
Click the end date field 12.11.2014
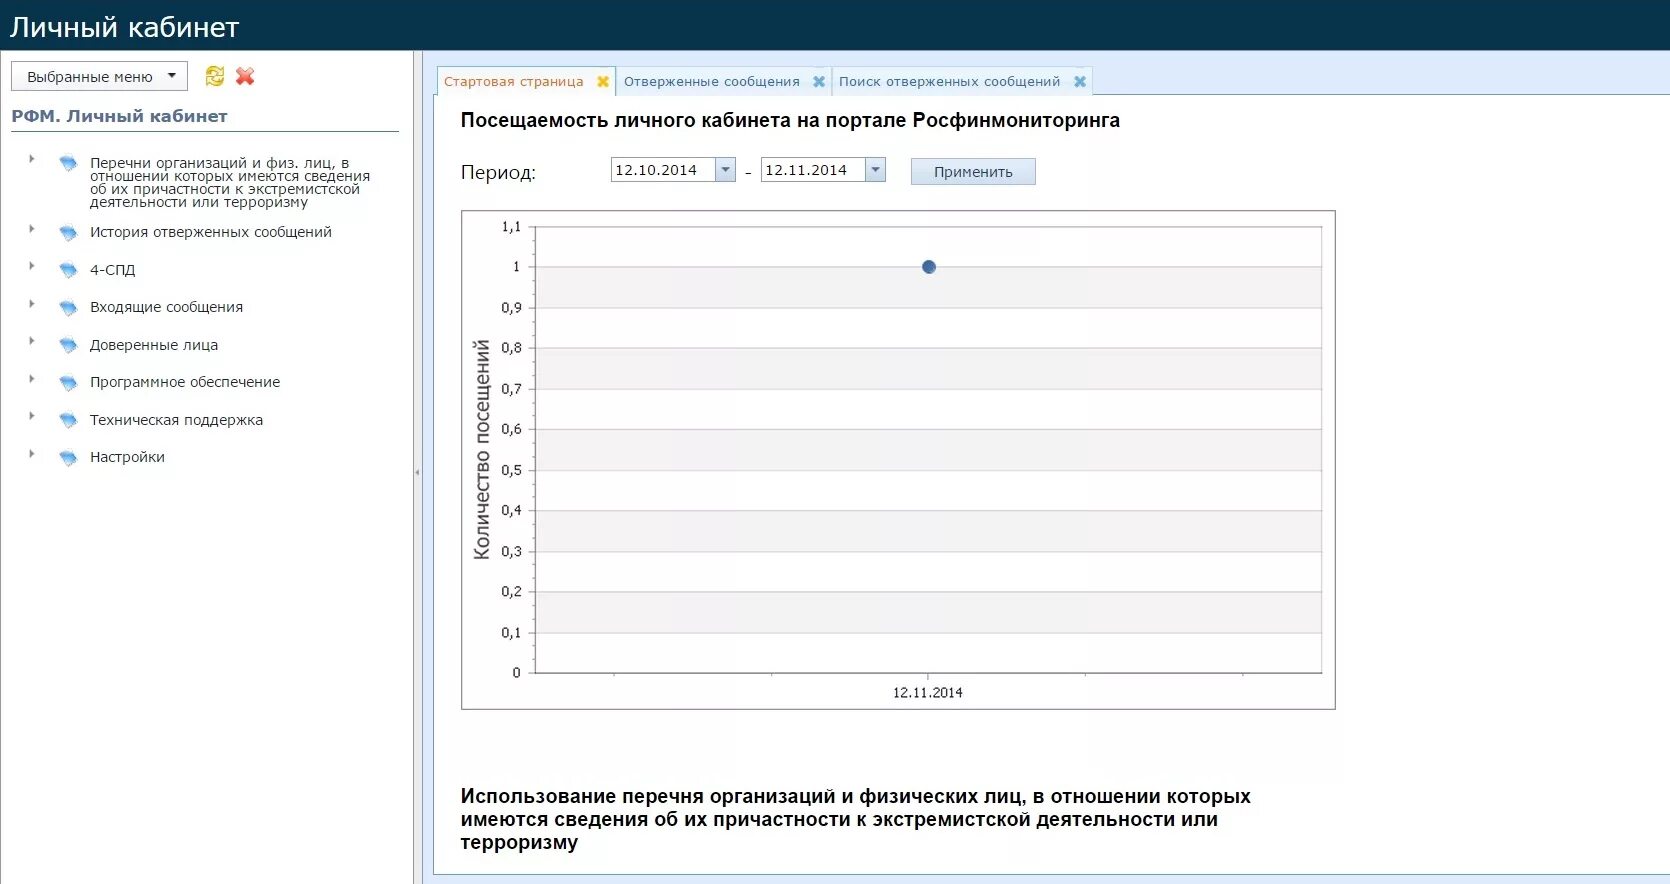tap(813, 170)
